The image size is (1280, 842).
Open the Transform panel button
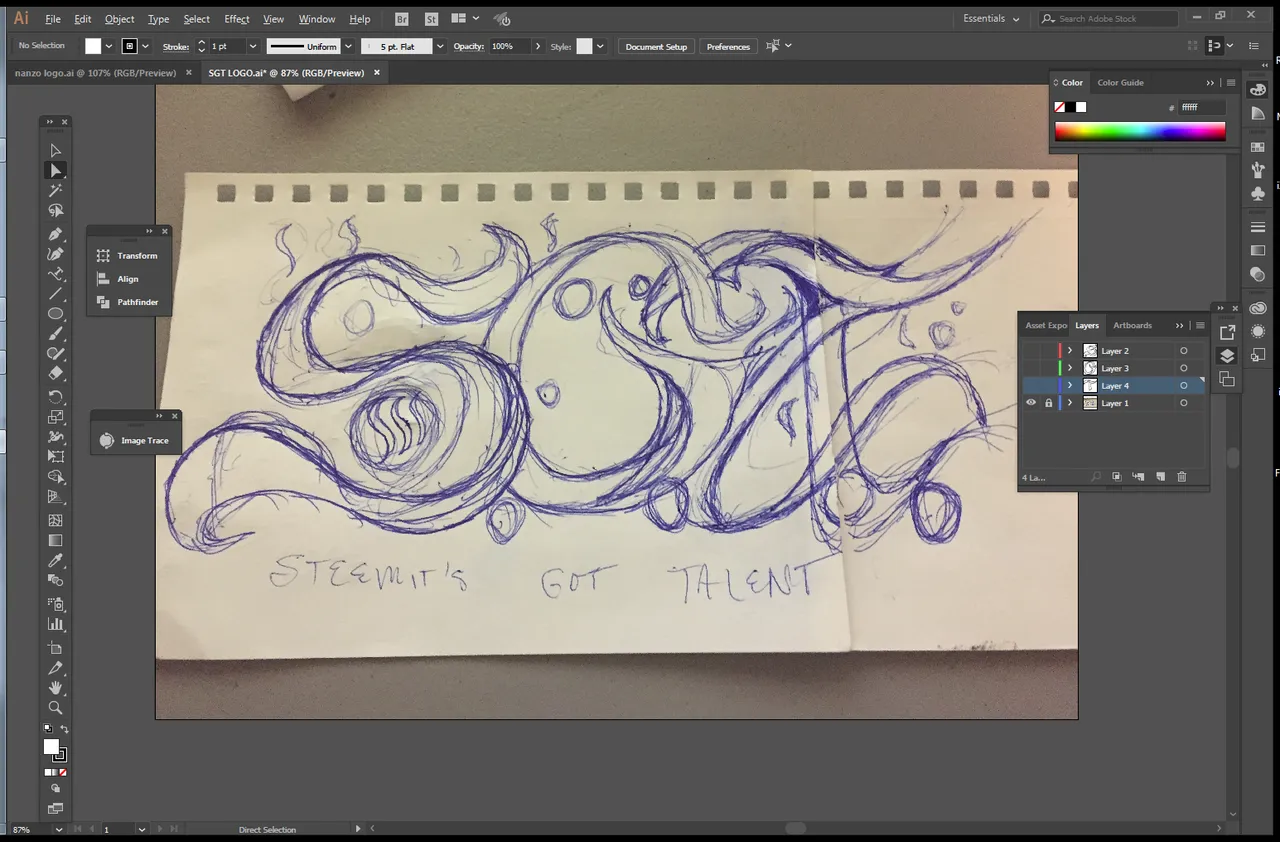(x=129, y=256)
